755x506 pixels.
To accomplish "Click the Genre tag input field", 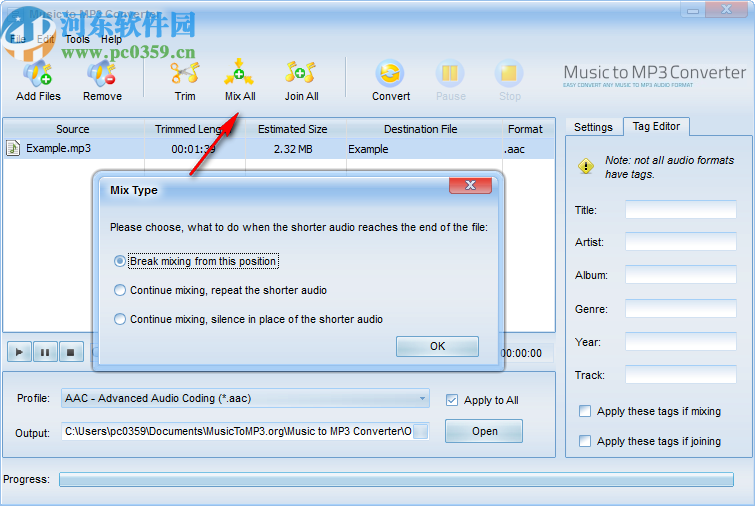I will [x=680, y=309].
